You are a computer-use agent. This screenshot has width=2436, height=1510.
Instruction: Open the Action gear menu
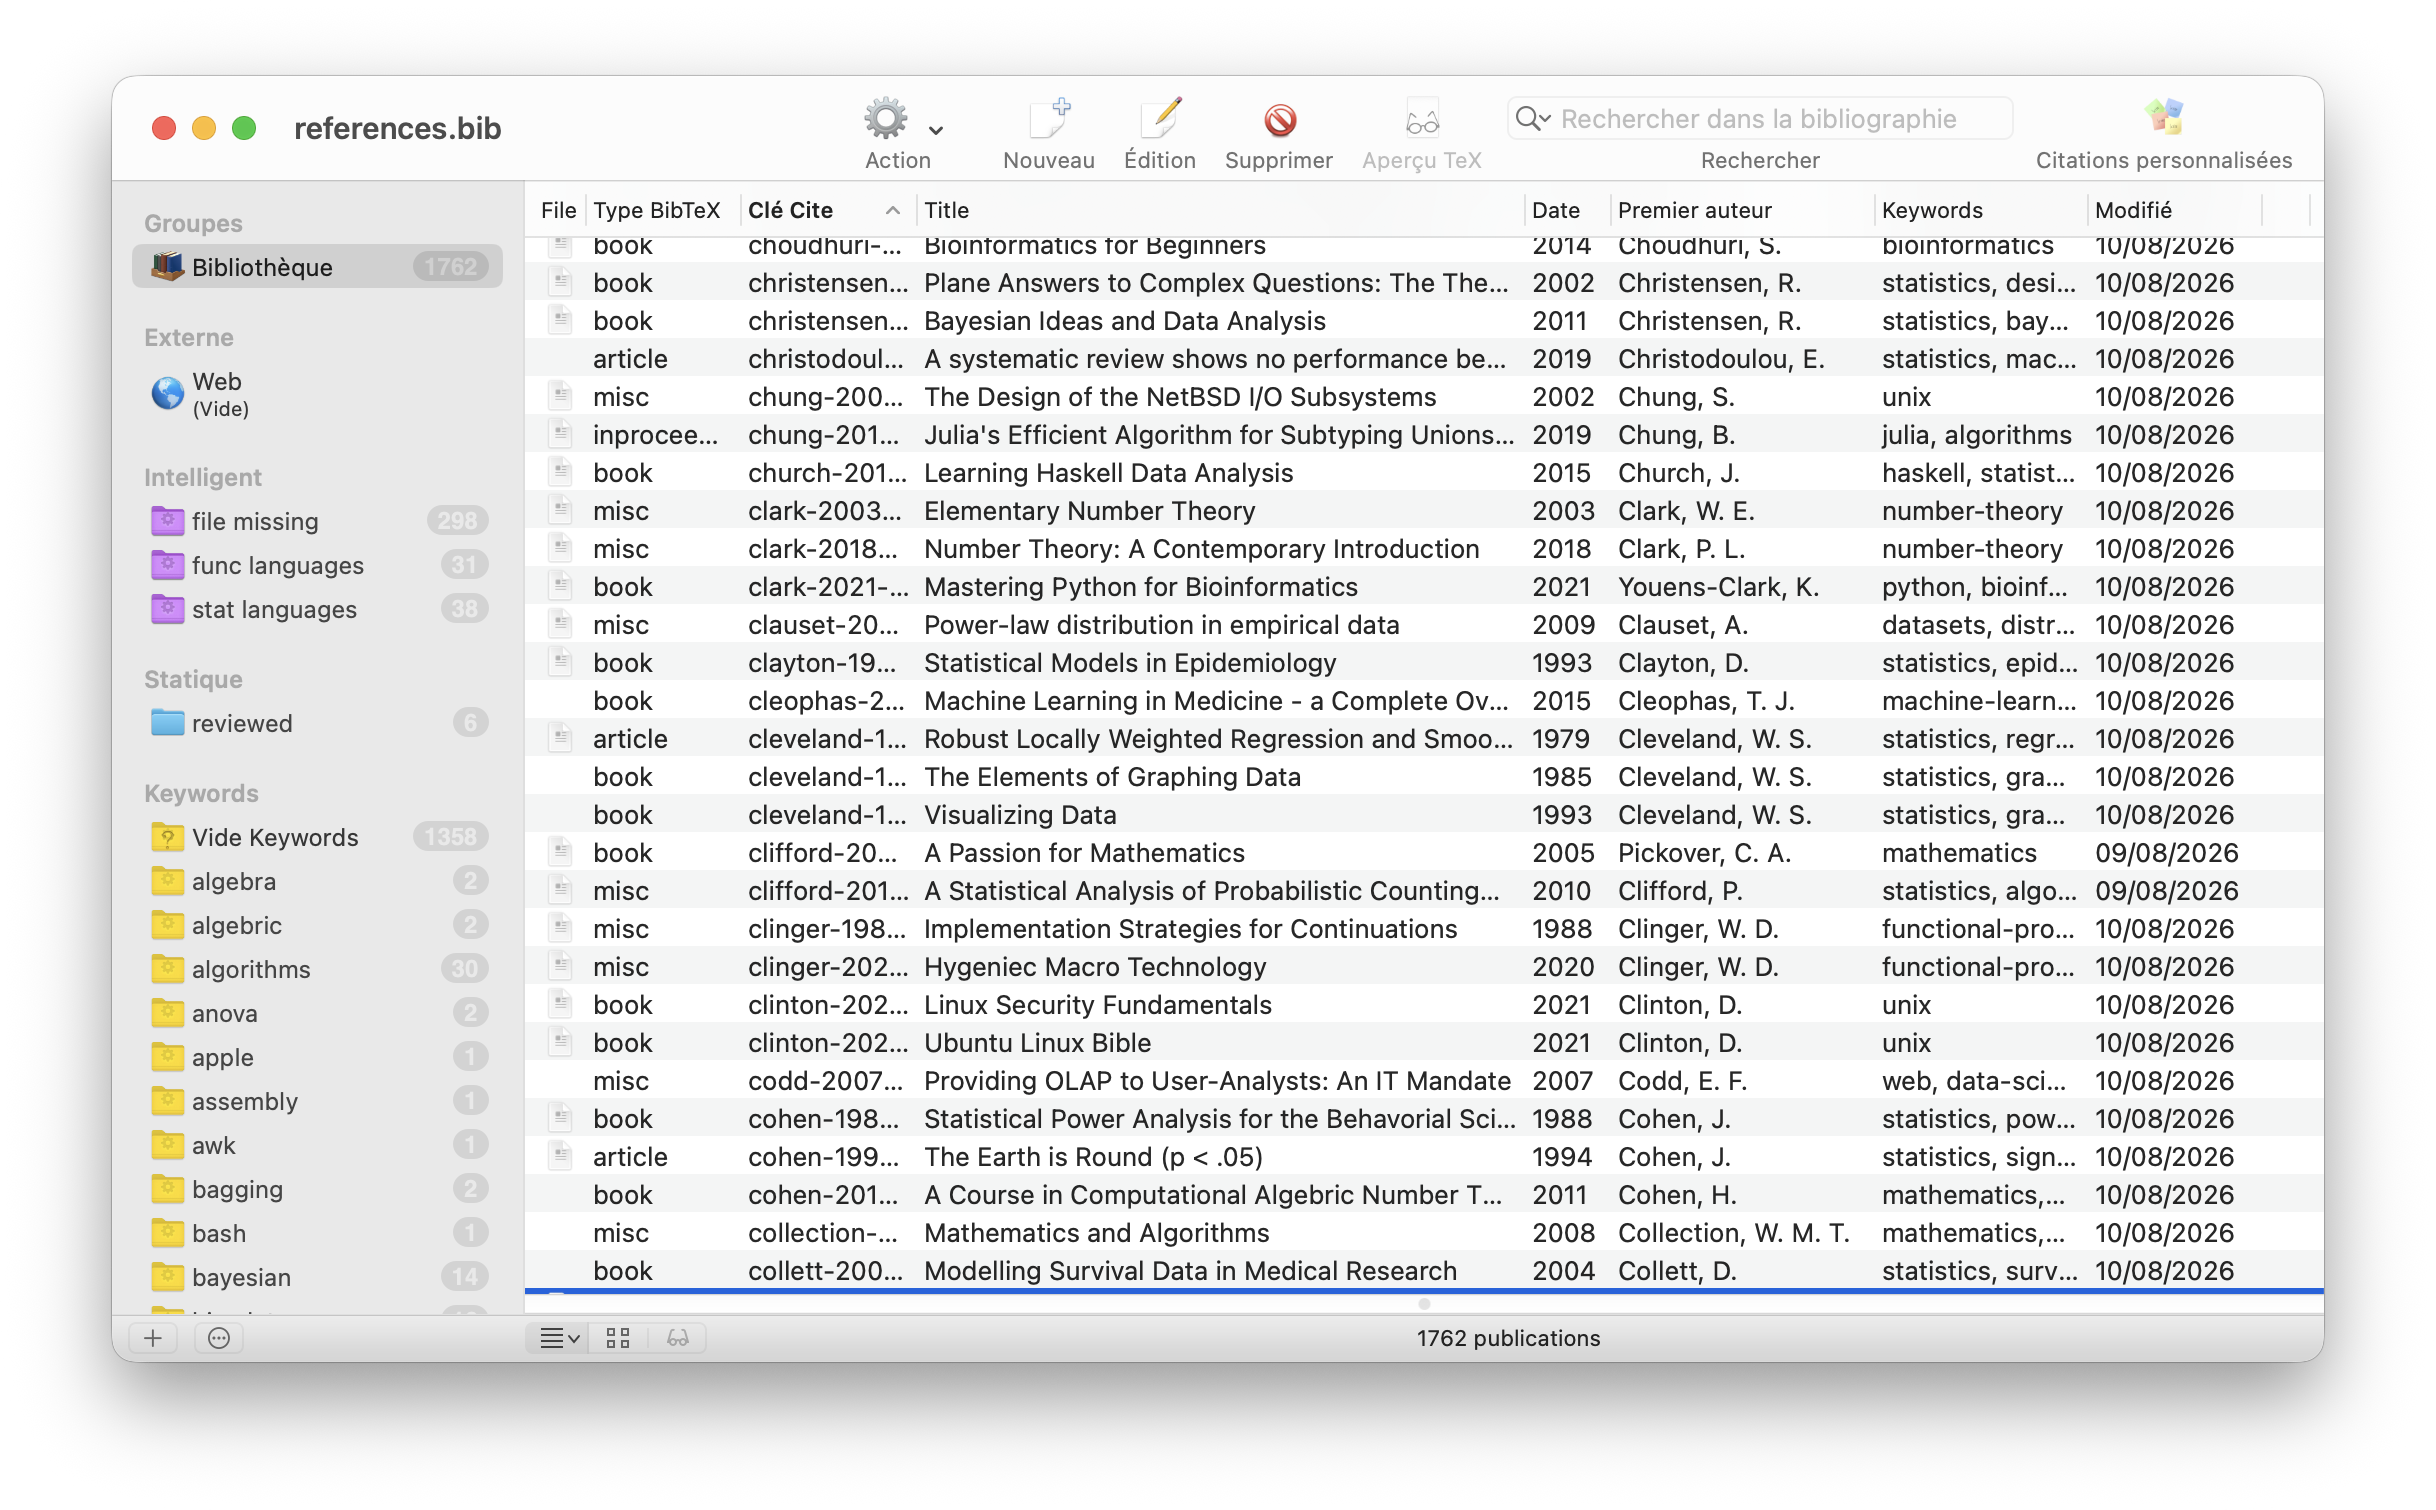pyautogui.click(x=885, y=119)
